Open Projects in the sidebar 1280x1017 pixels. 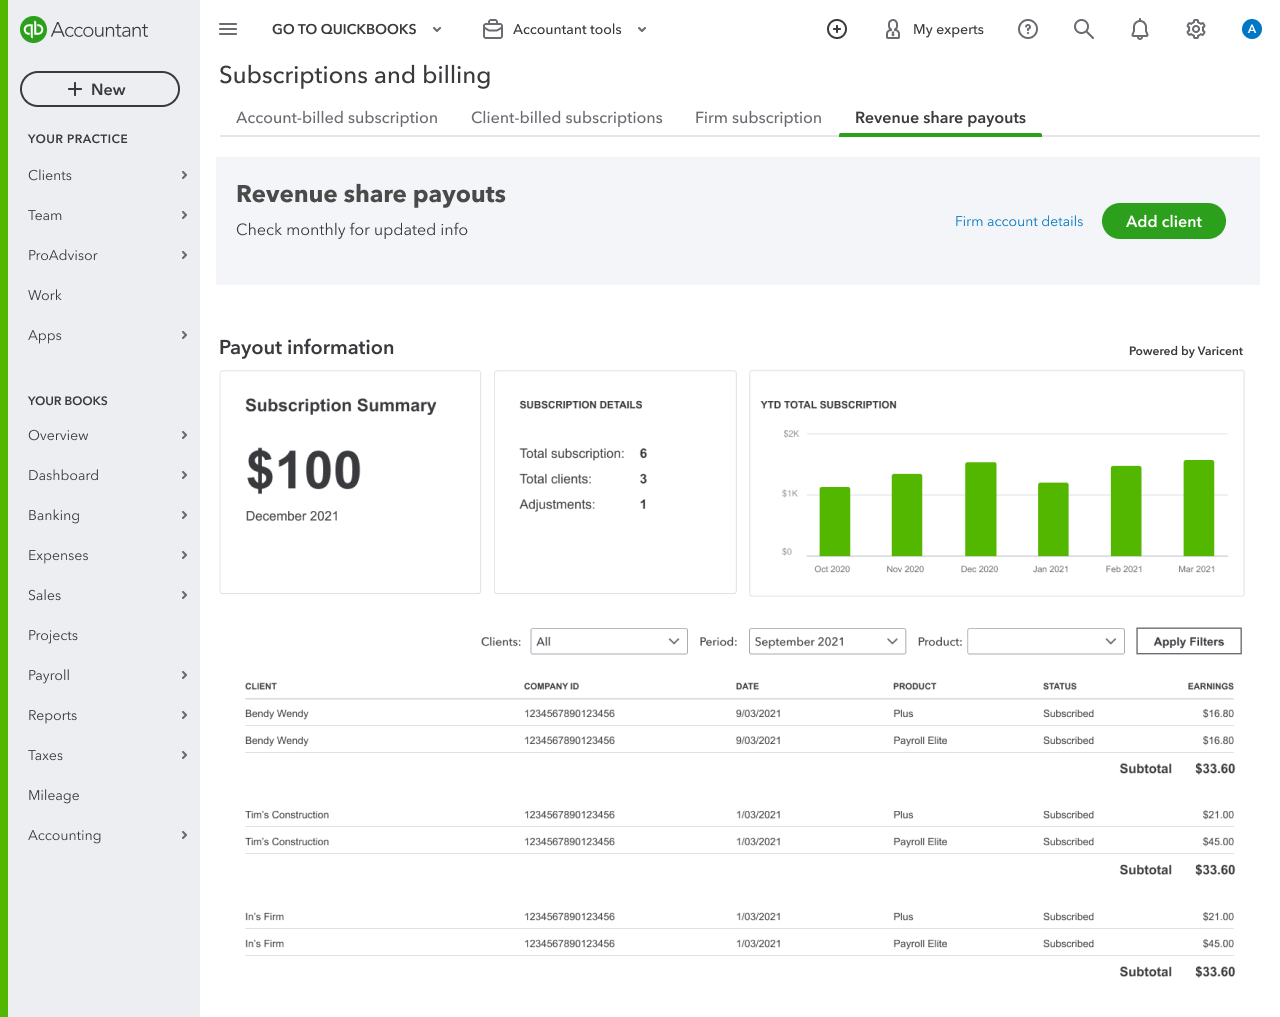[53, 635]
